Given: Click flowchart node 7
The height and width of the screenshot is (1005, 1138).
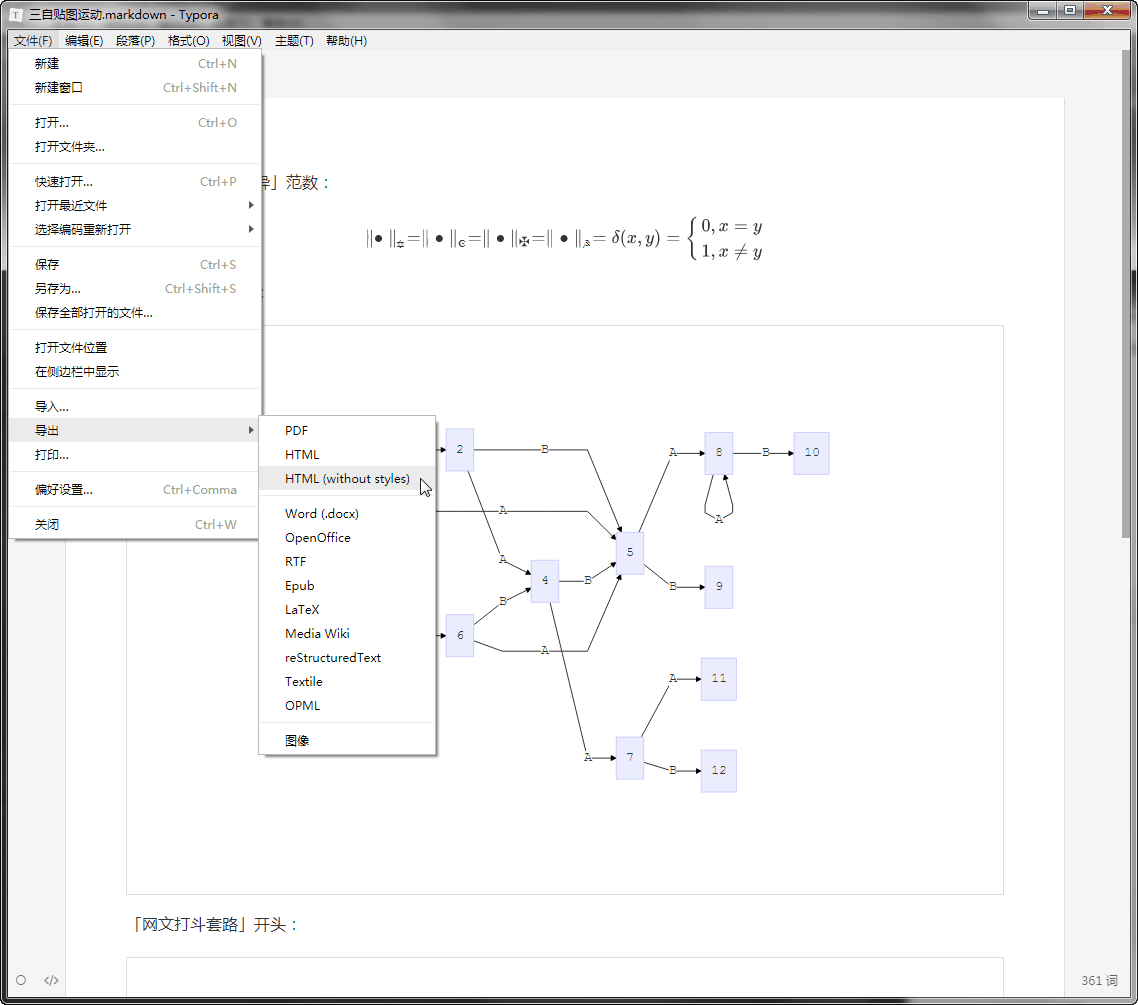Looking at the screenshot, I should [x=630, y=758].
